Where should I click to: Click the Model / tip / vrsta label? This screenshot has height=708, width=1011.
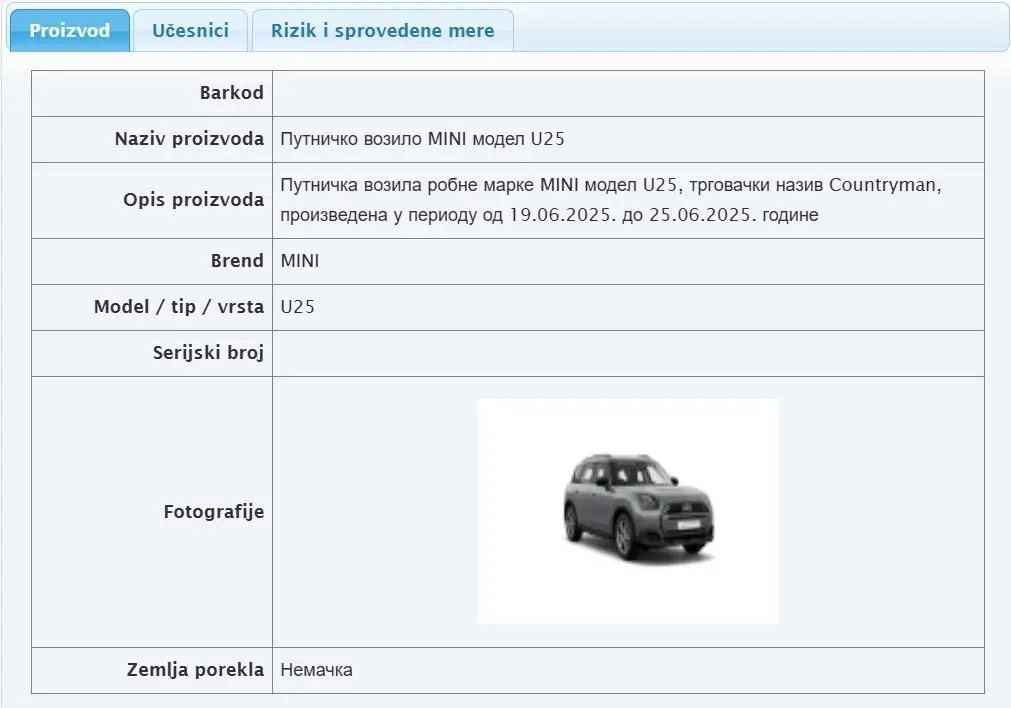[x=179, y=307]
